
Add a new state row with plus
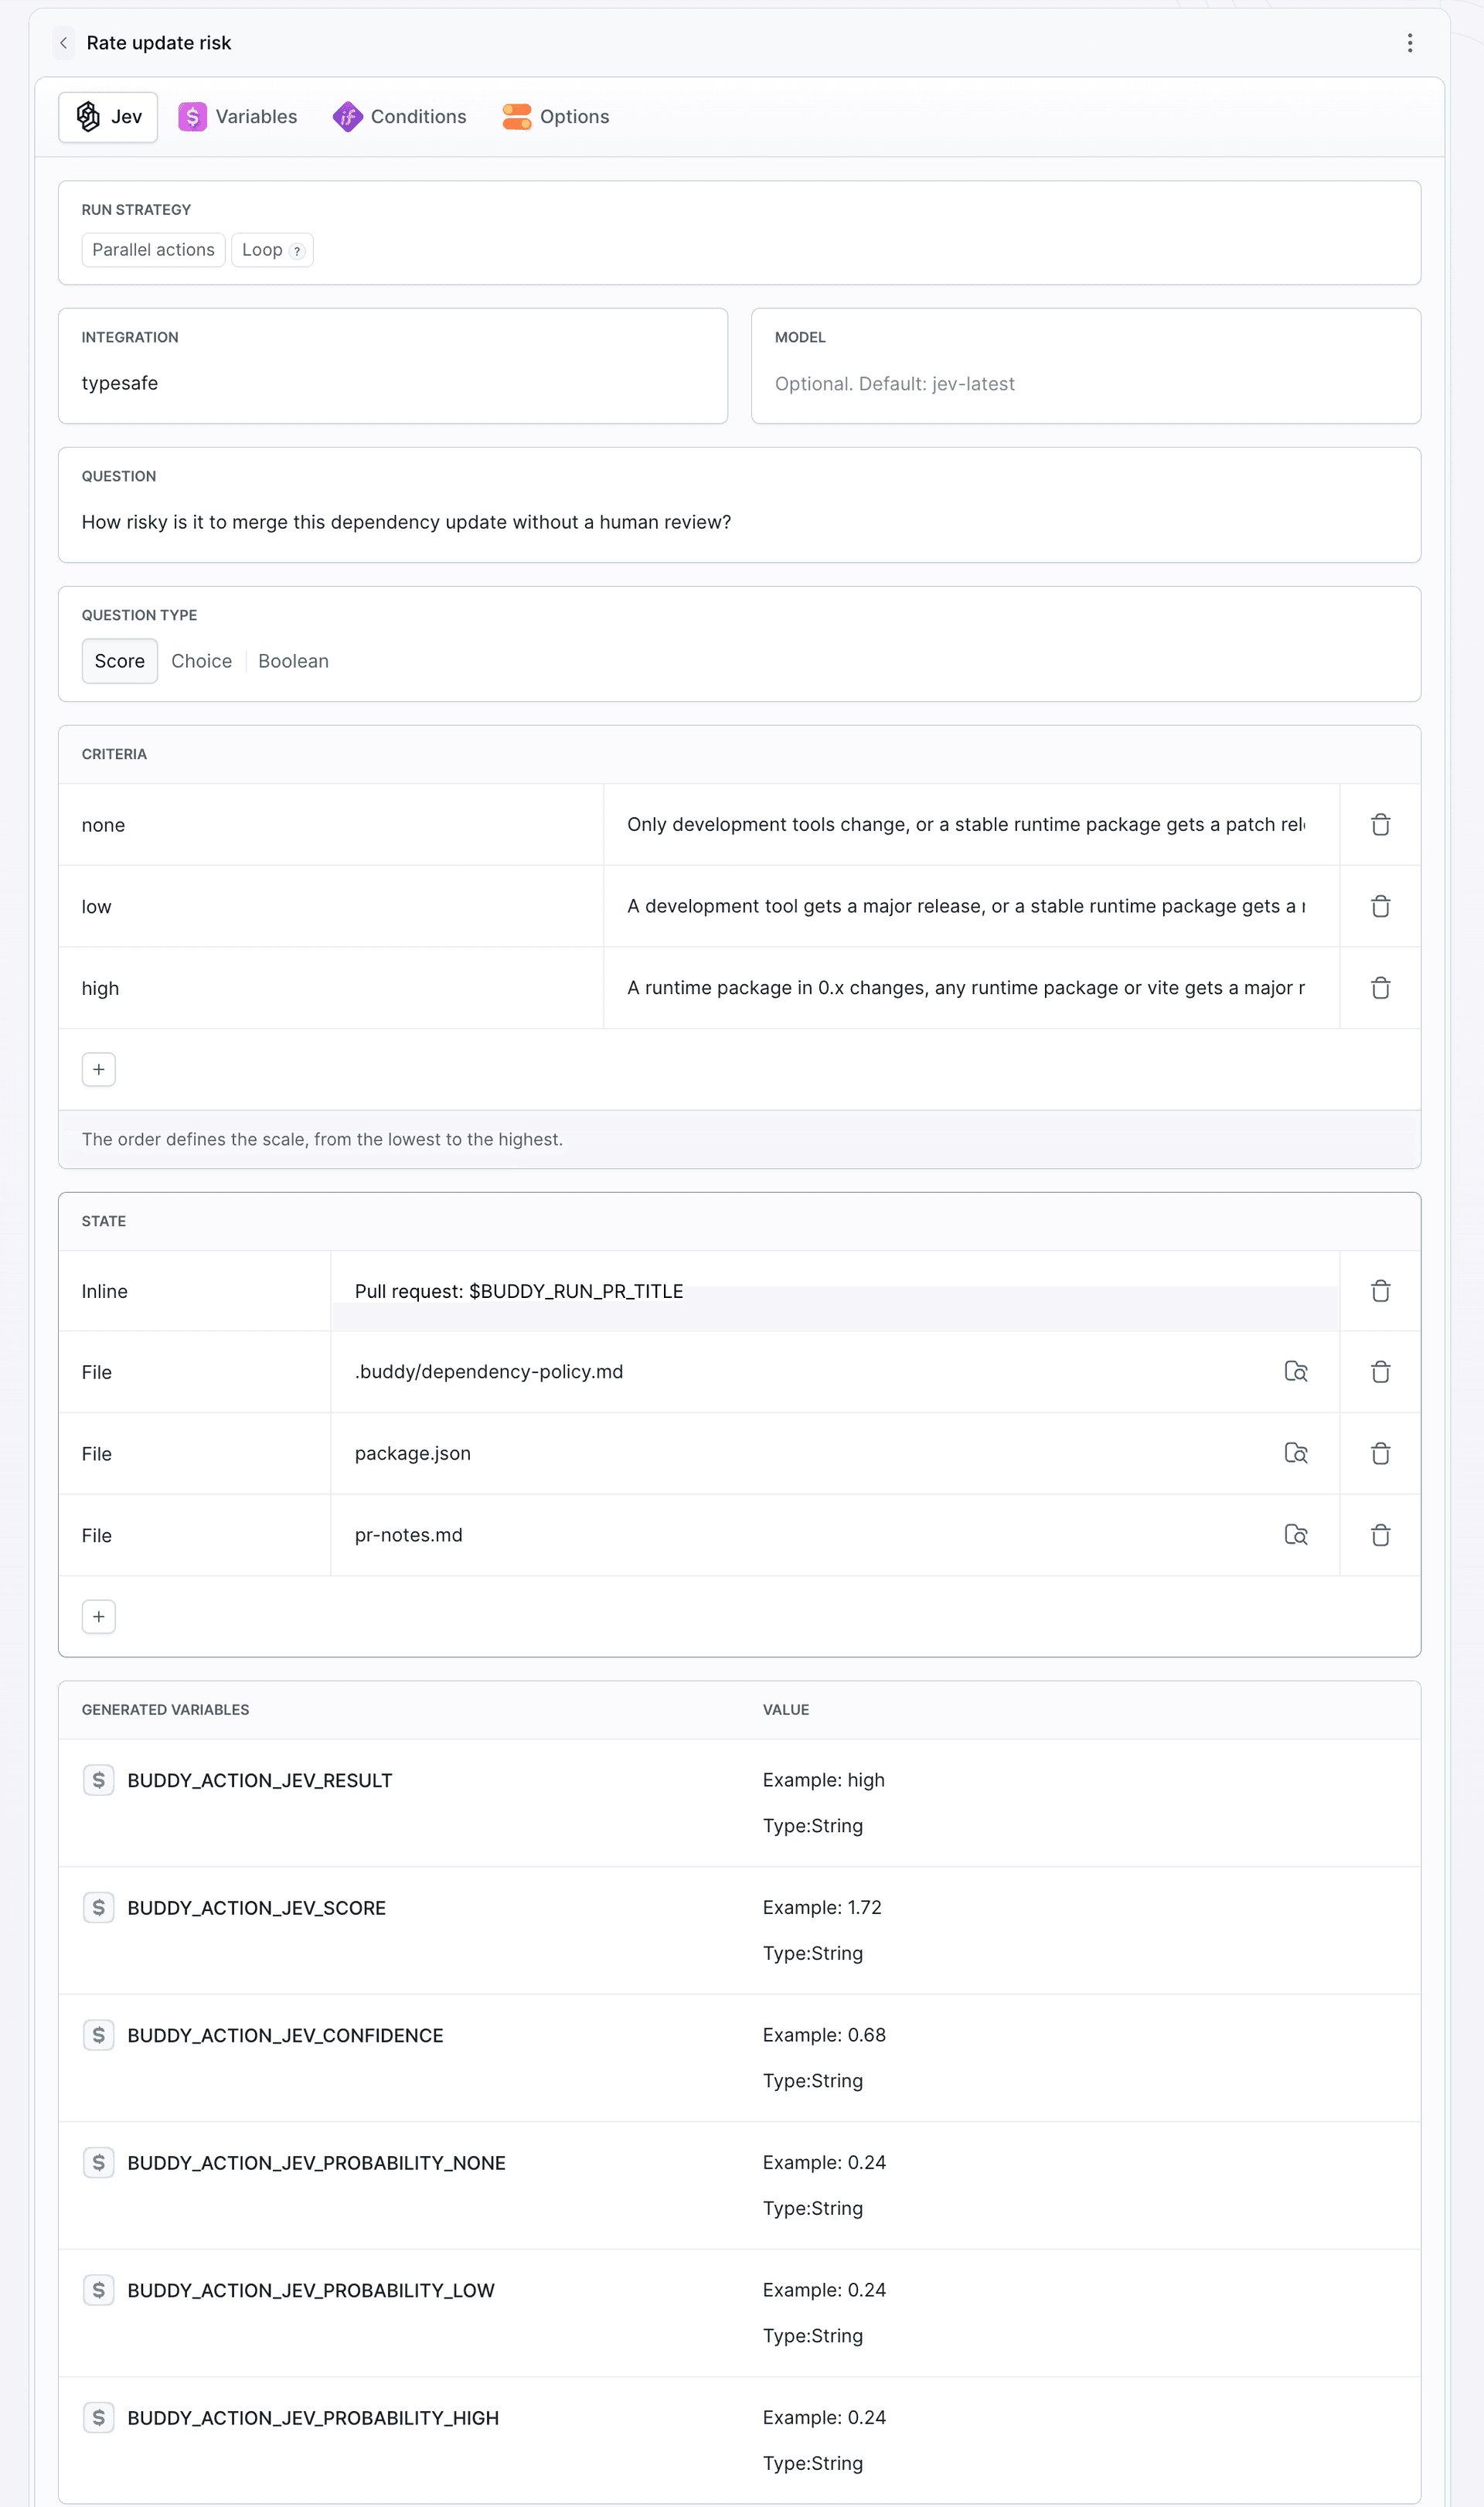click(99, 1617)
